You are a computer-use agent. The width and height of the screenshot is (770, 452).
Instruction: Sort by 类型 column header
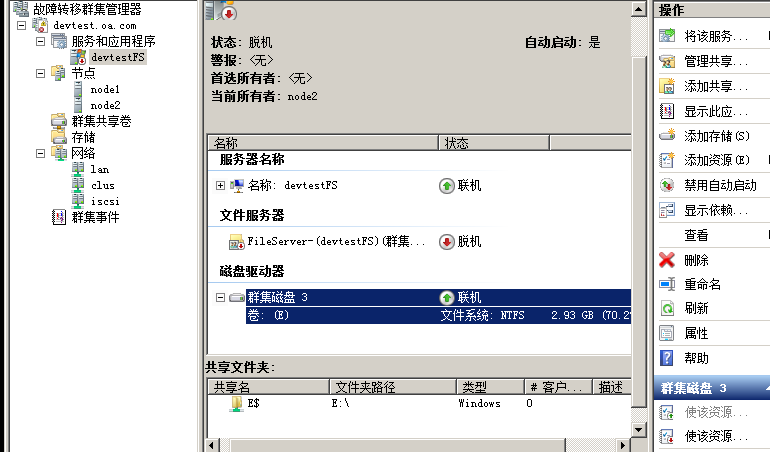coord(490,387)
